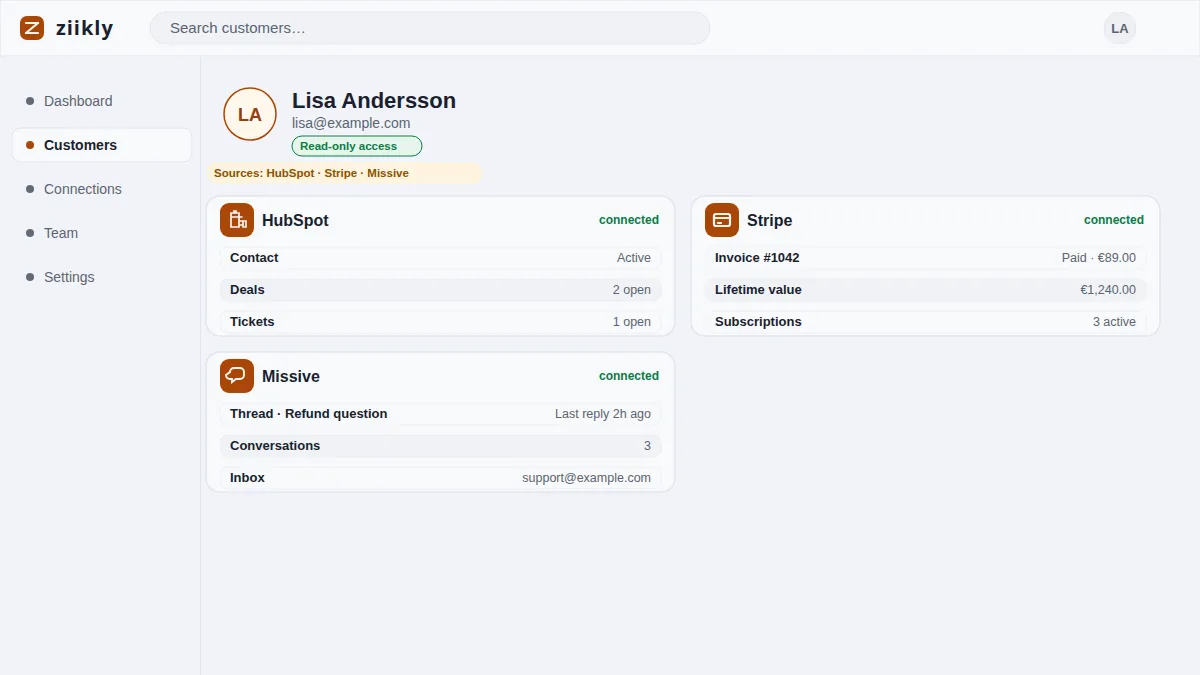Open Settings in sidebar
The width and height of the screenshot is (1200, 675).
(x=102, y=277)
